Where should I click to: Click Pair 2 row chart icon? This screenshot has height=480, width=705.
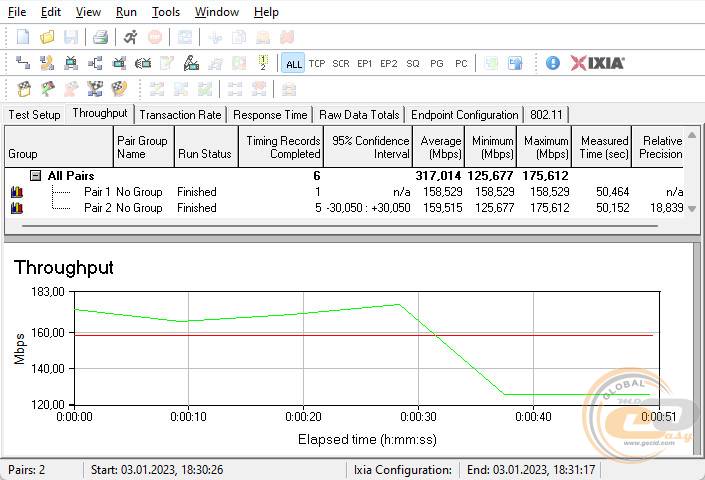coord(17,208)
